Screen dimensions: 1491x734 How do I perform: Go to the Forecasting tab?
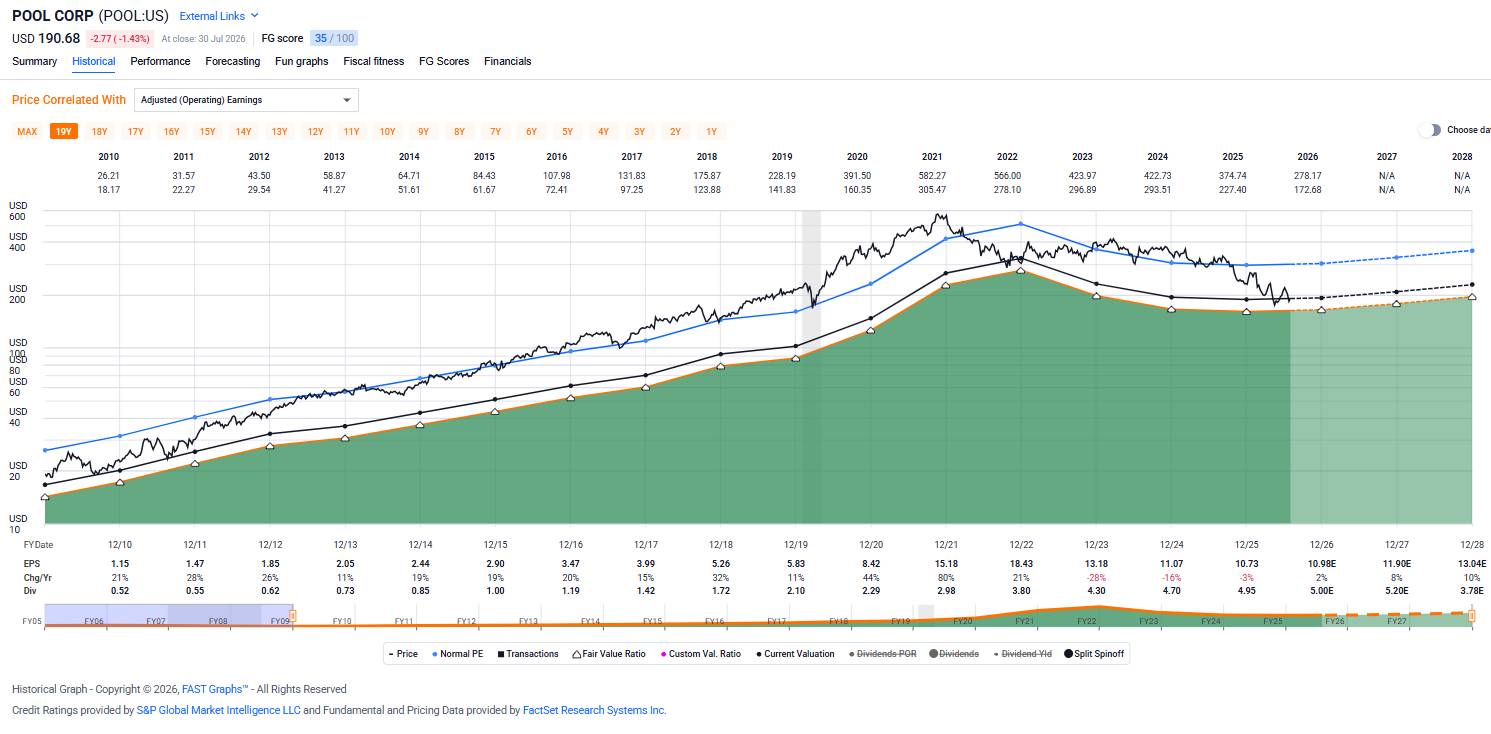(233, 61)
